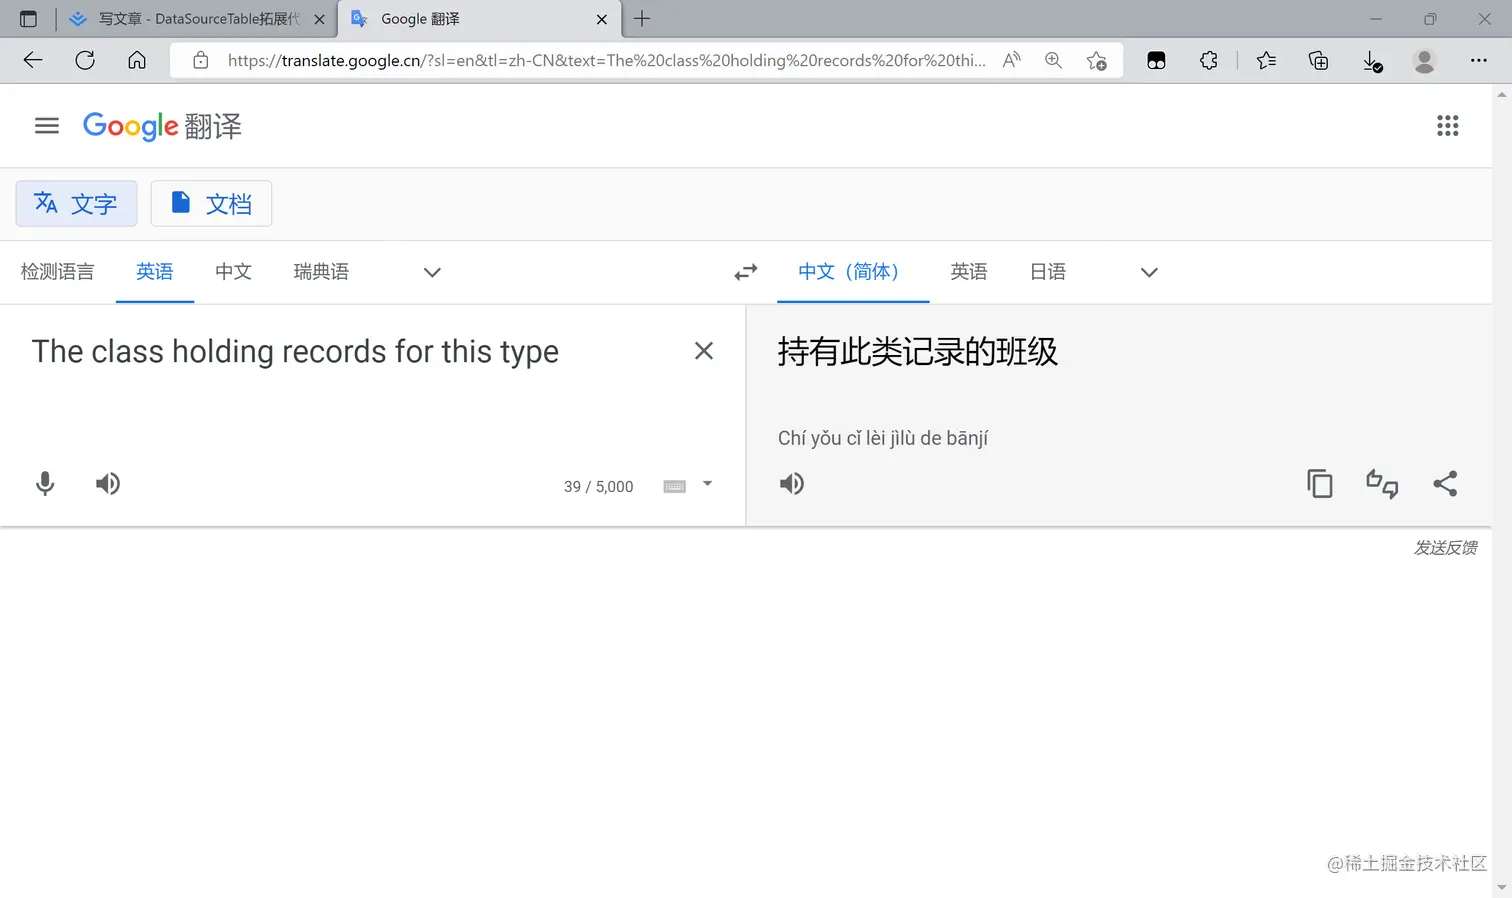View site information lock icon

coord(201,60)
